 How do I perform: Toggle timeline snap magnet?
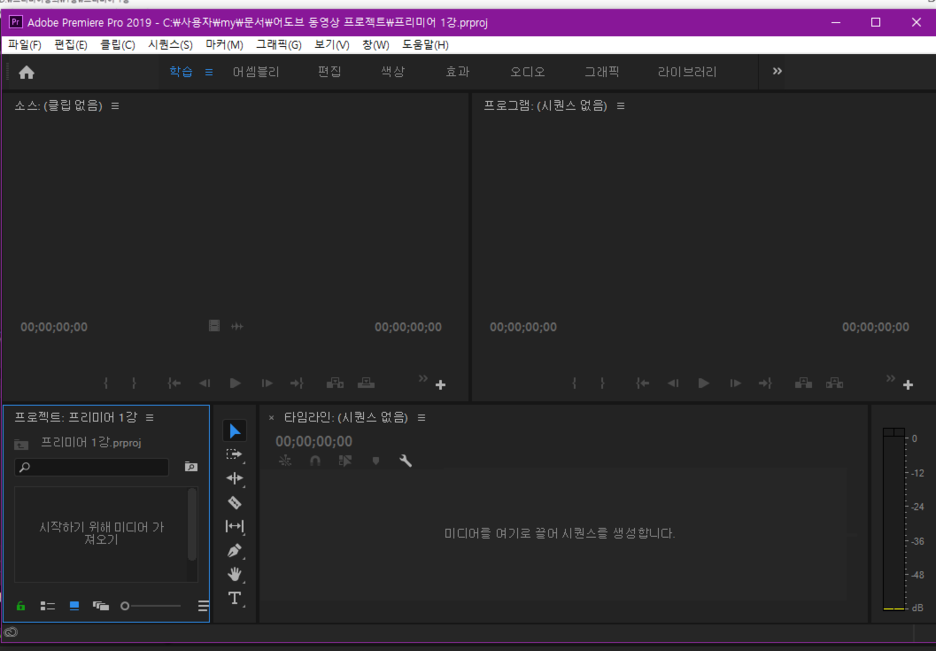point(315,461)
